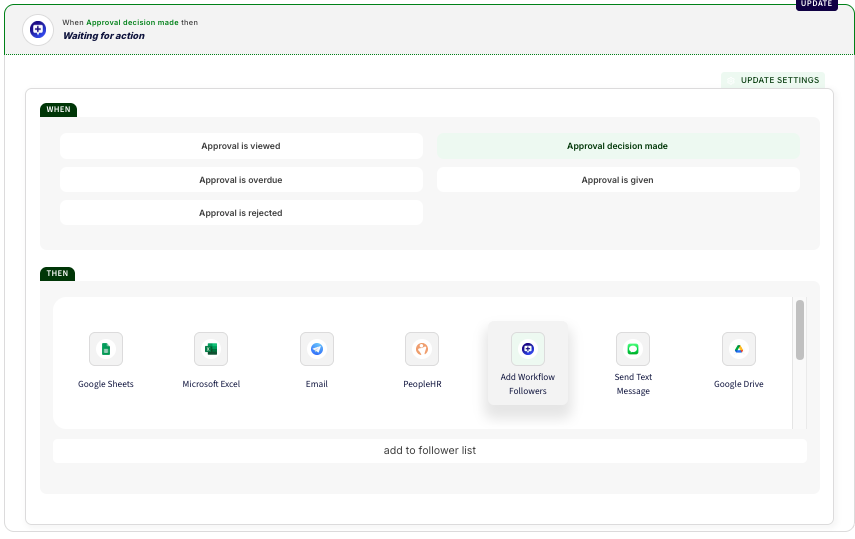855x539 pixels.
Task: Select the add to follower list option
Action: coord(430,451)
